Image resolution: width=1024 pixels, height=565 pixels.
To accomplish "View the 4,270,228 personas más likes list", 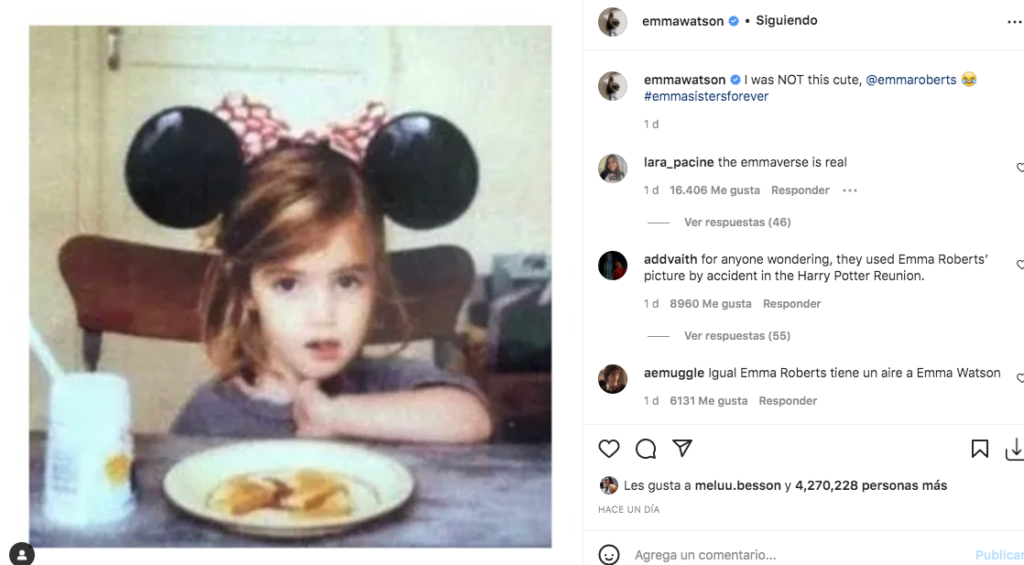I will (870, 486).
